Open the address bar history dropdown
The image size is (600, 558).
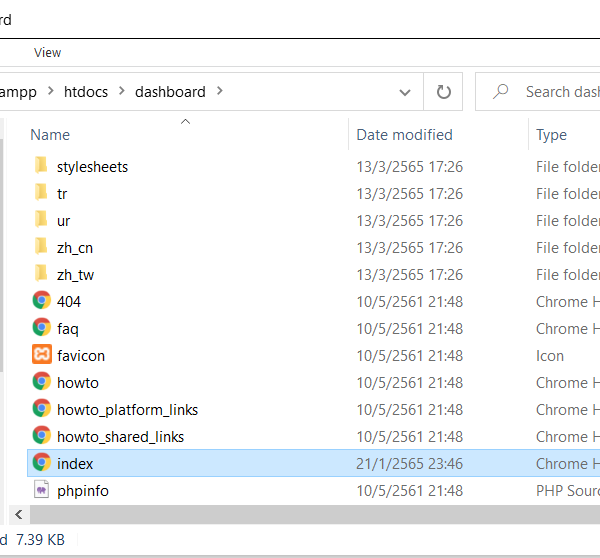[x=405, y=92]
